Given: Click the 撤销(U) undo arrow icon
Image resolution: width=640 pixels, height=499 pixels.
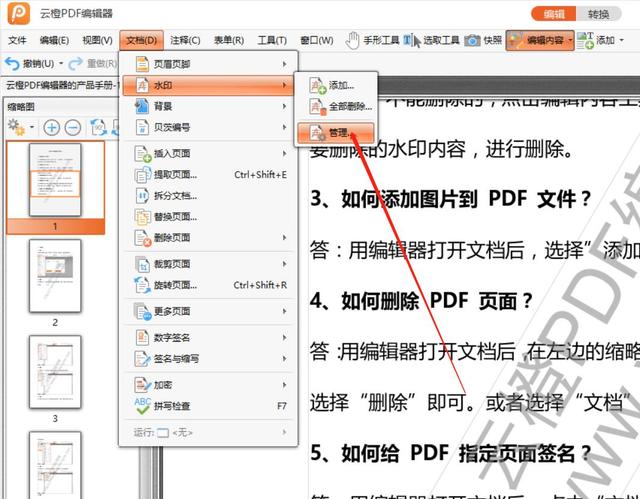Looking at the screenshot, I should pyautogui.click(x=12, y=64).
